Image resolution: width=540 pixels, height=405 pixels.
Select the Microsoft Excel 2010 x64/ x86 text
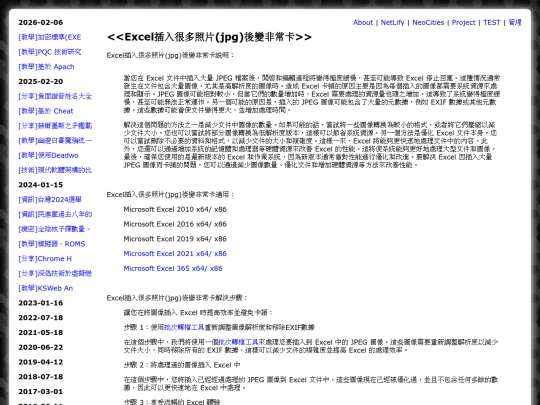click(175, 209)
